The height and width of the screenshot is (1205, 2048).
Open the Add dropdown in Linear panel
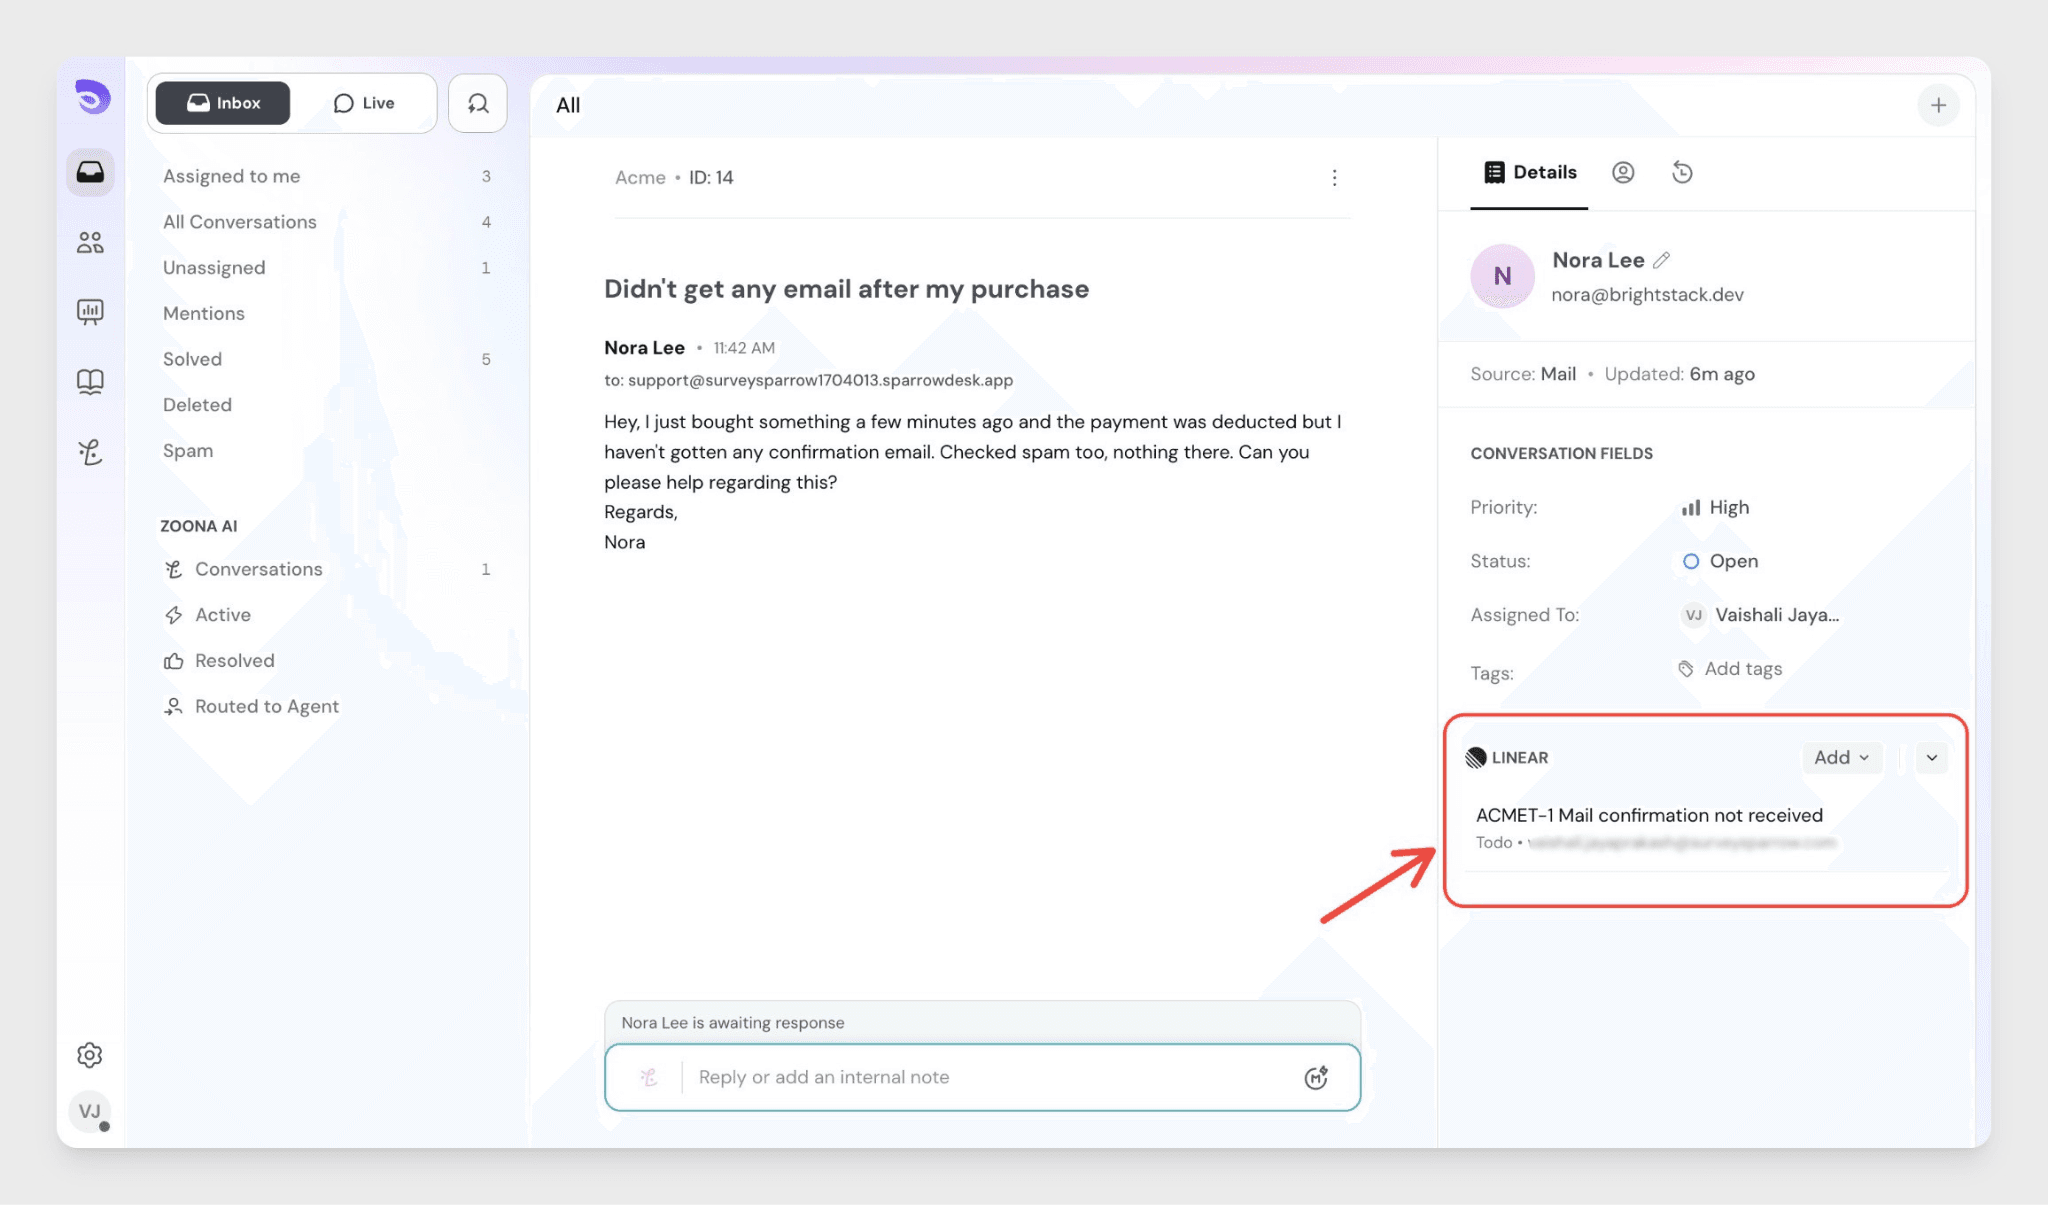pyautogui.click(x=1841, y=758)
